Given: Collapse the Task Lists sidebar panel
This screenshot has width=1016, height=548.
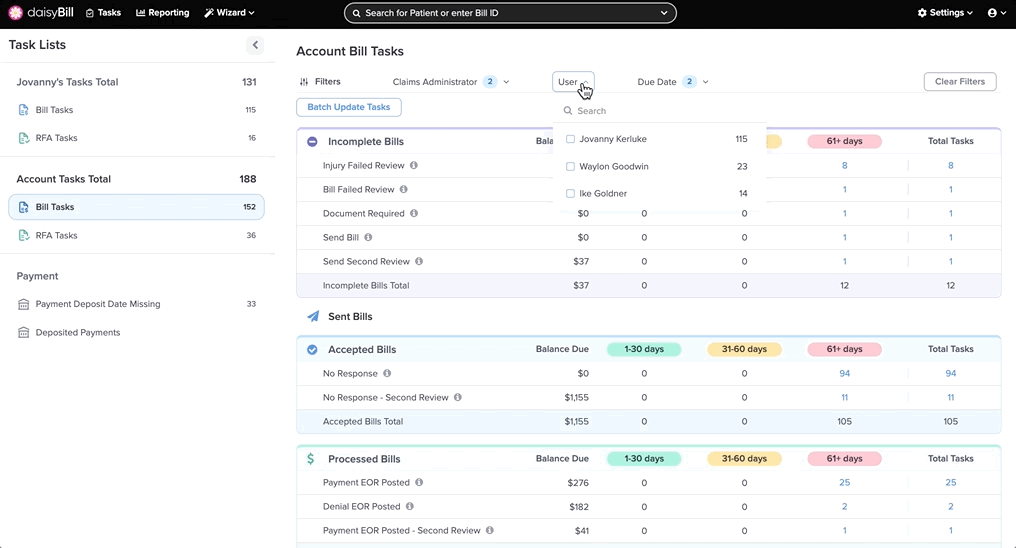Looking at the screenshot, I should click(255, 45).
